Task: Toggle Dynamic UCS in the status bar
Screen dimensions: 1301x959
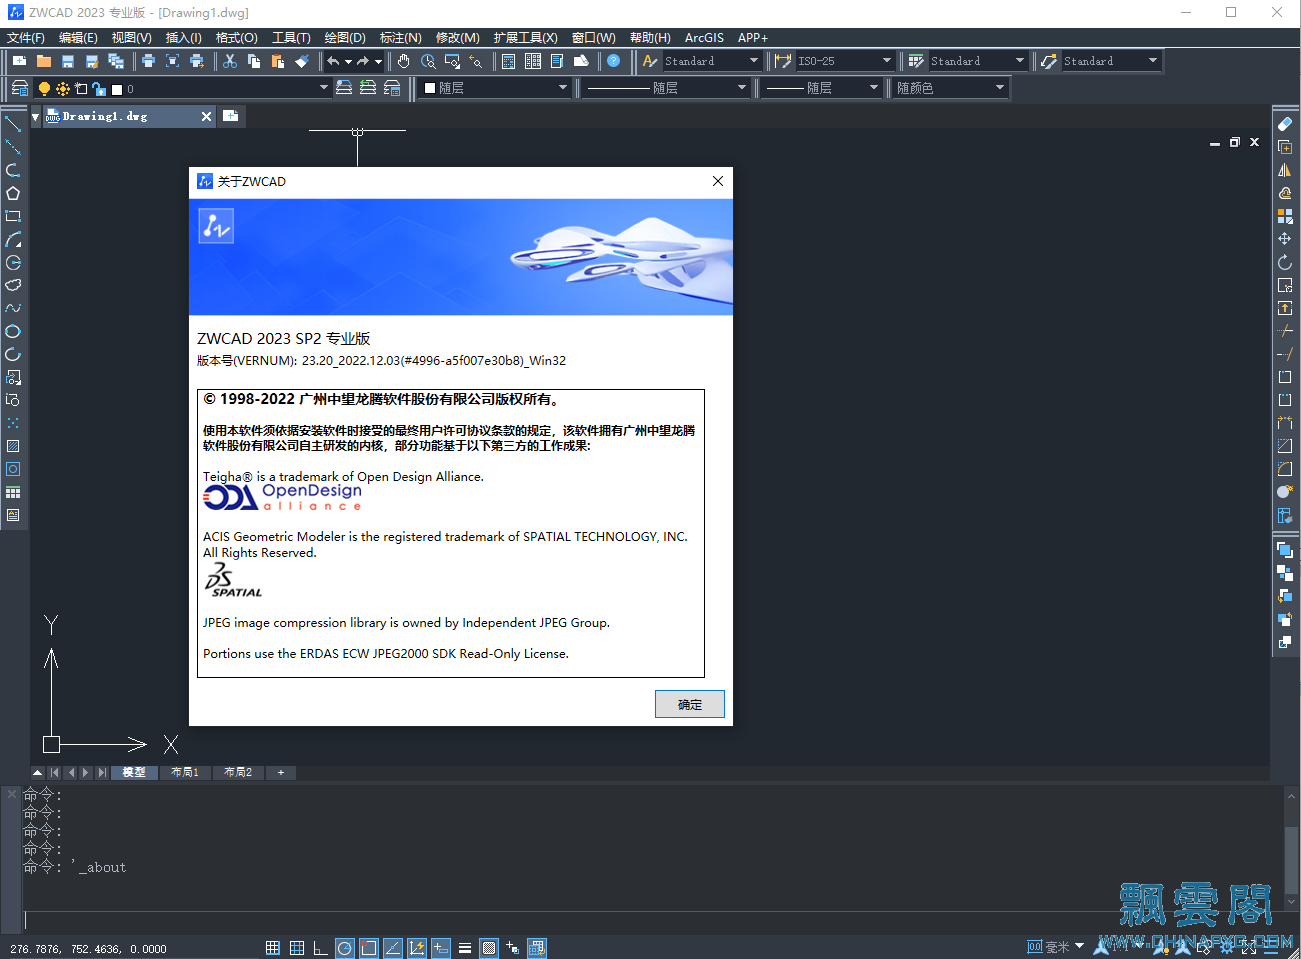Action: 417,948
